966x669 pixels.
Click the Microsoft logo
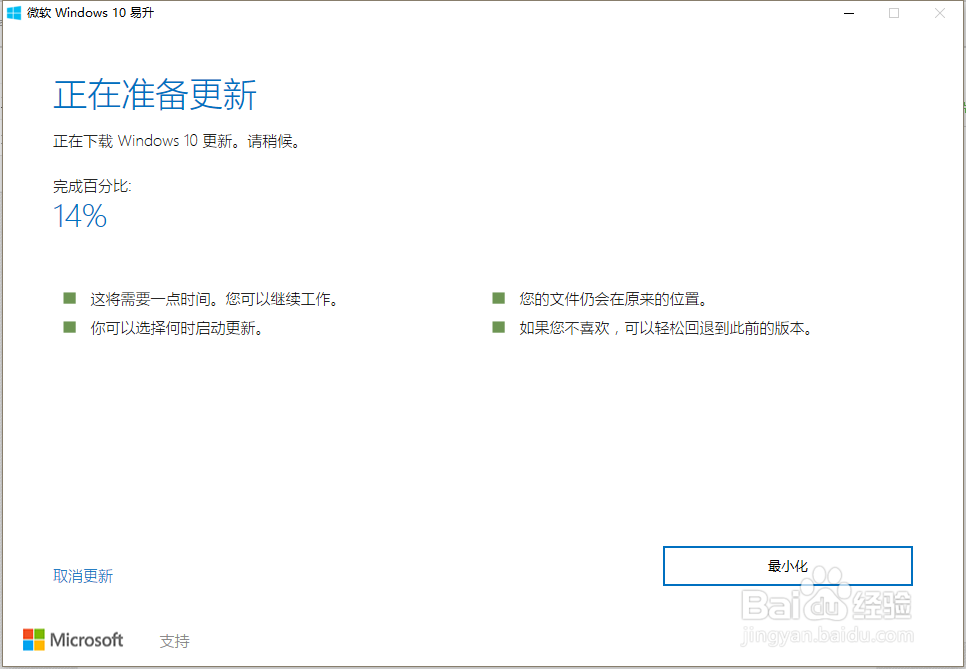73,640
